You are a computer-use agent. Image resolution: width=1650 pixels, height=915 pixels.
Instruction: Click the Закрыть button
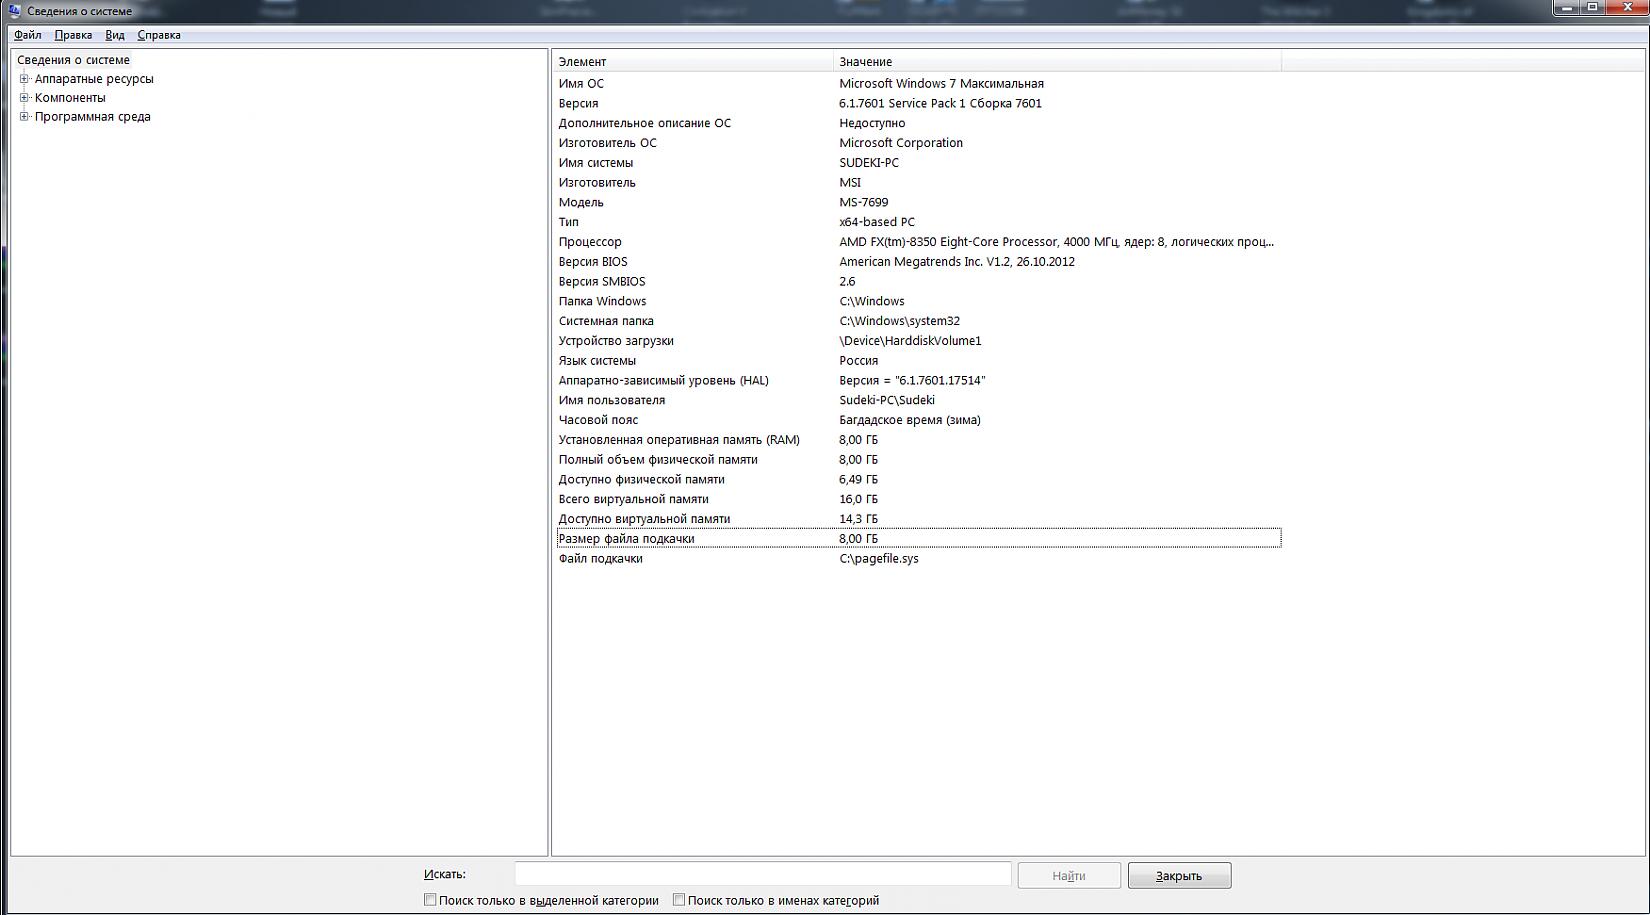tap(1179, 876)
